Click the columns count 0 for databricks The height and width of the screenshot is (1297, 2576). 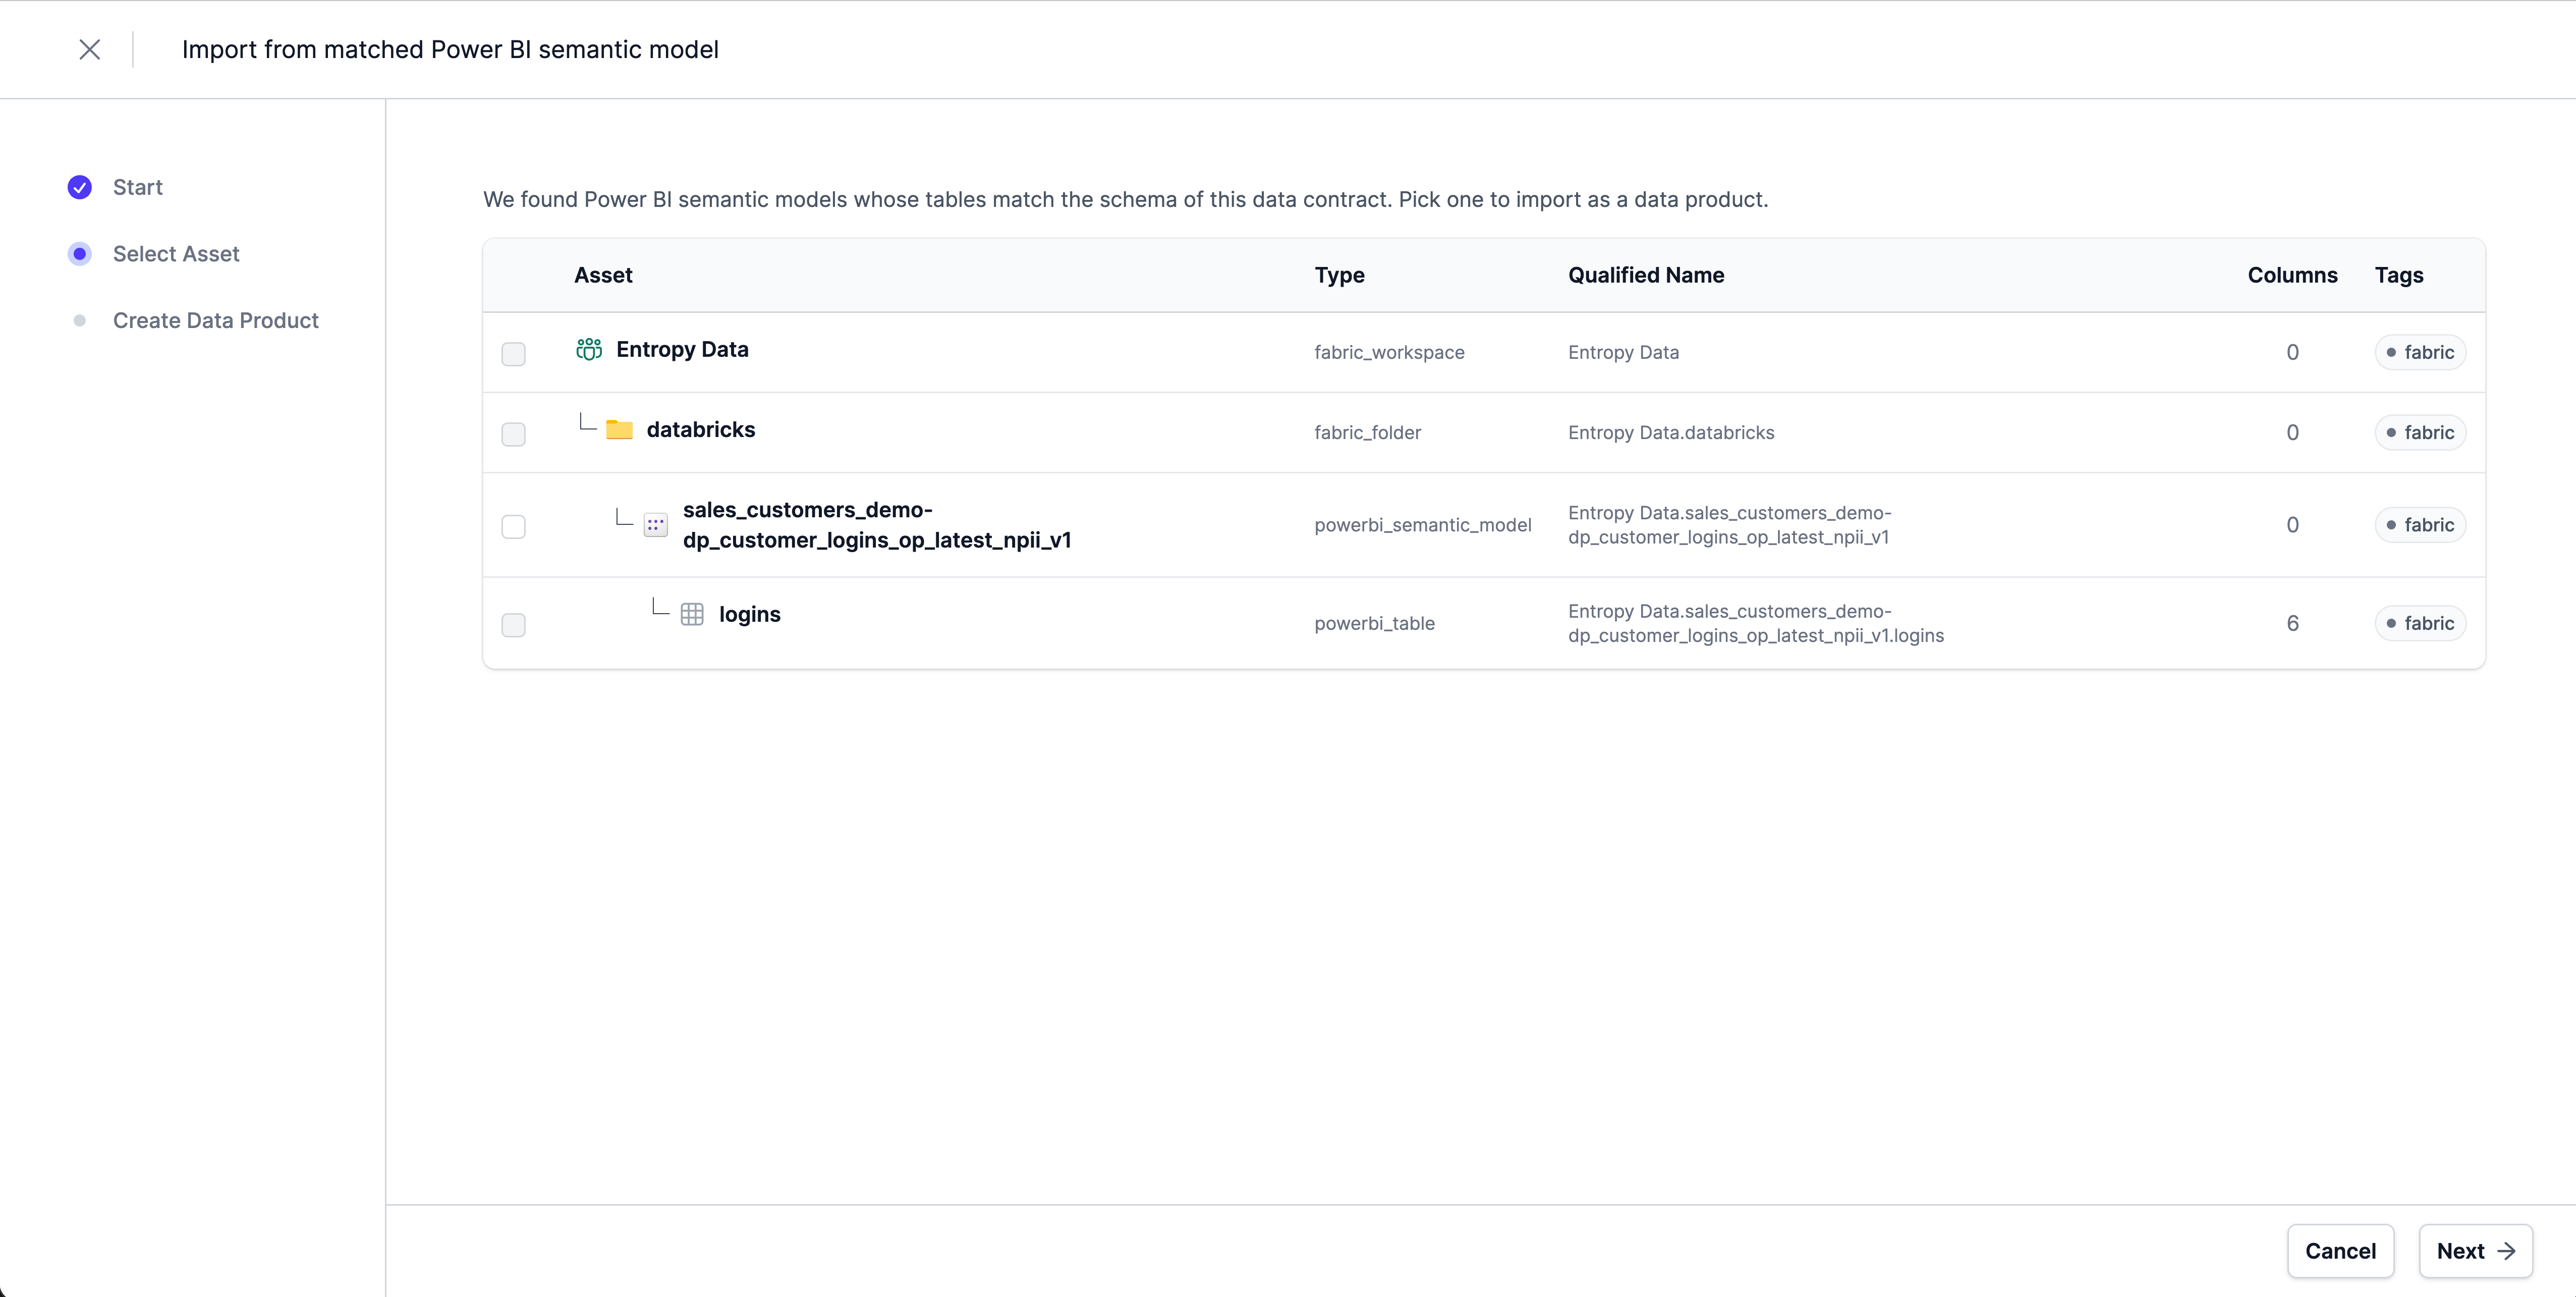(x=2292, y=433)
